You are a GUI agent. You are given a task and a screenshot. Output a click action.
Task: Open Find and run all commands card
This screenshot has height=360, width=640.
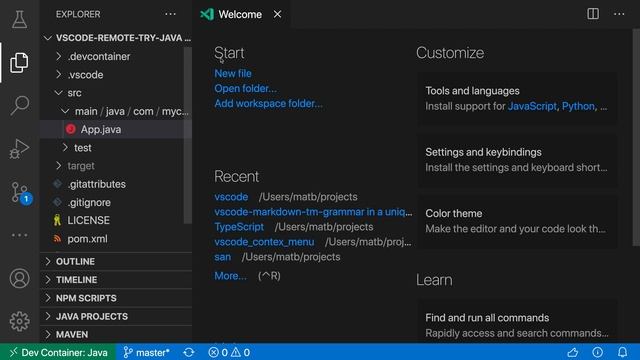tap(517, 322)
